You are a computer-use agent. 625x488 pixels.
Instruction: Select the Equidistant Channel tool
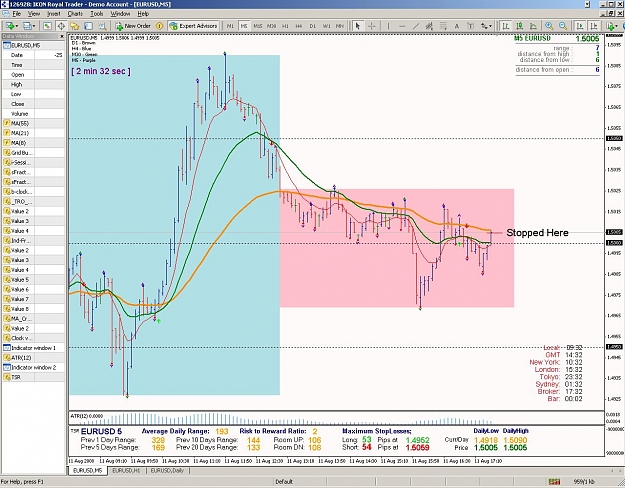[x=429, y=26]
